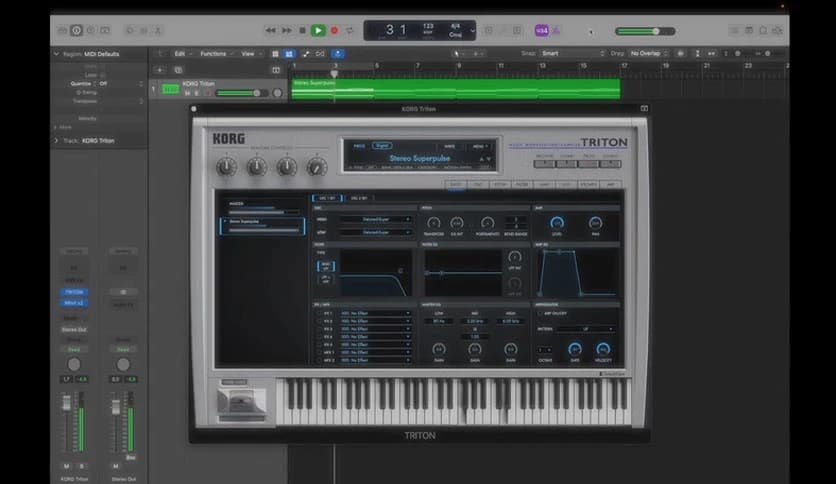836x484 pixels.
Task: Select the Stereo Superpulse timbre in the left list
Action: 262,226
